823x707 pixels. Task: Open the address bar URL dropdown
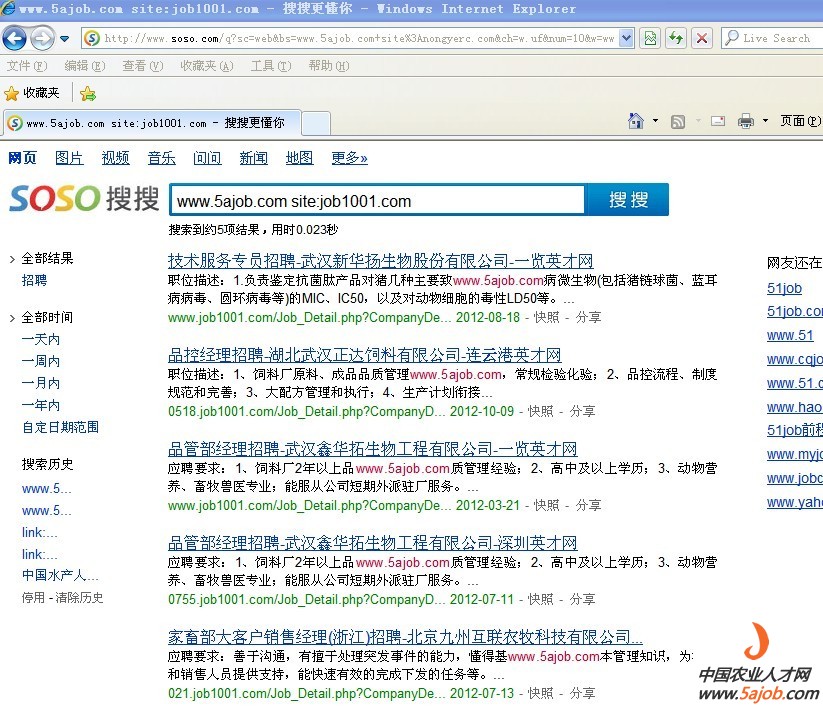pos(627,39)
